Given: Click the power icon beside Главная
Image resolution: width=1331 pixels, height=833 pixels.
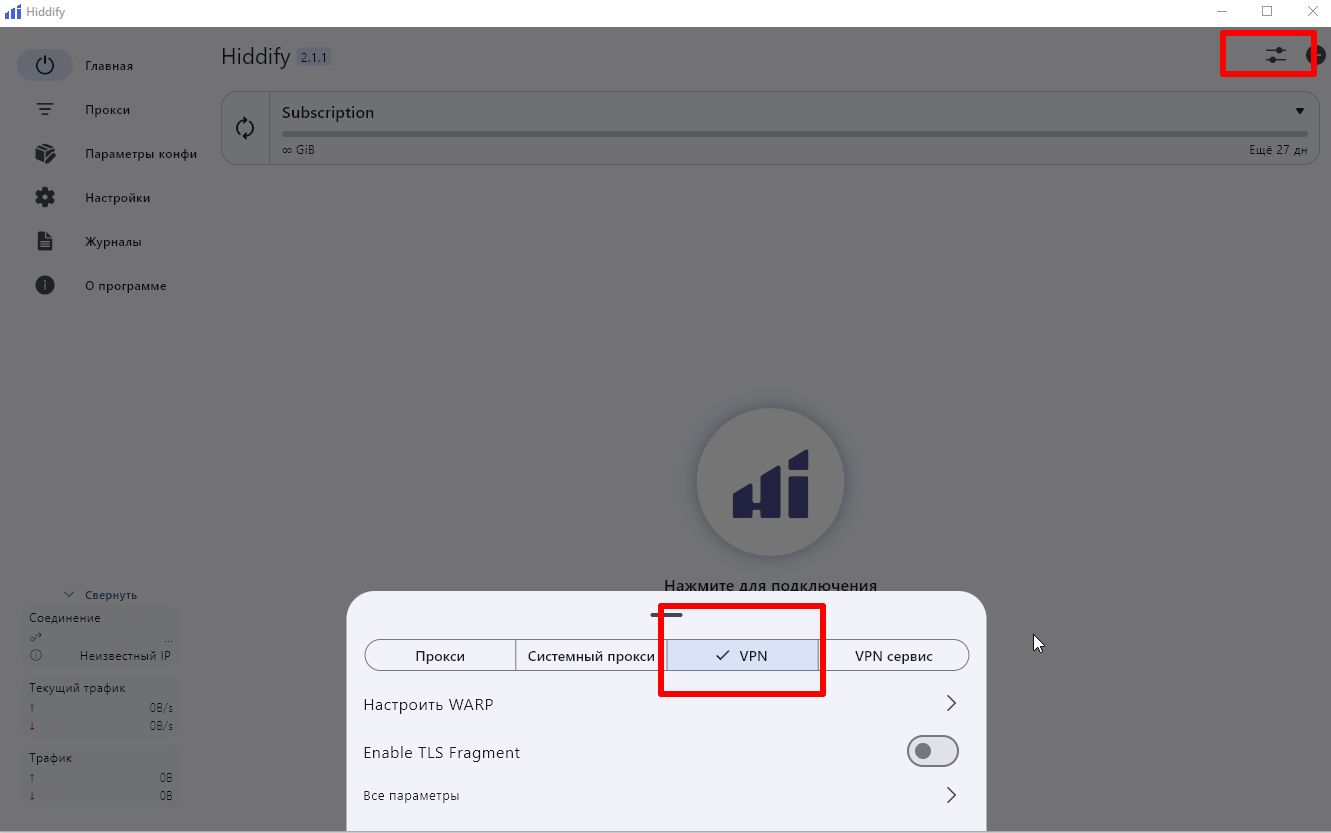Looking at the screenshot, I should click(x=45, y=66).
